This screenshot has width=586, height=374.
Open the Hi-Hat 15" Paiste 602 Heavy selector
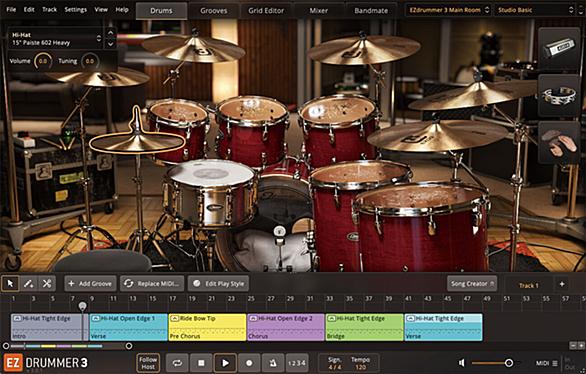tap(56, 39)
